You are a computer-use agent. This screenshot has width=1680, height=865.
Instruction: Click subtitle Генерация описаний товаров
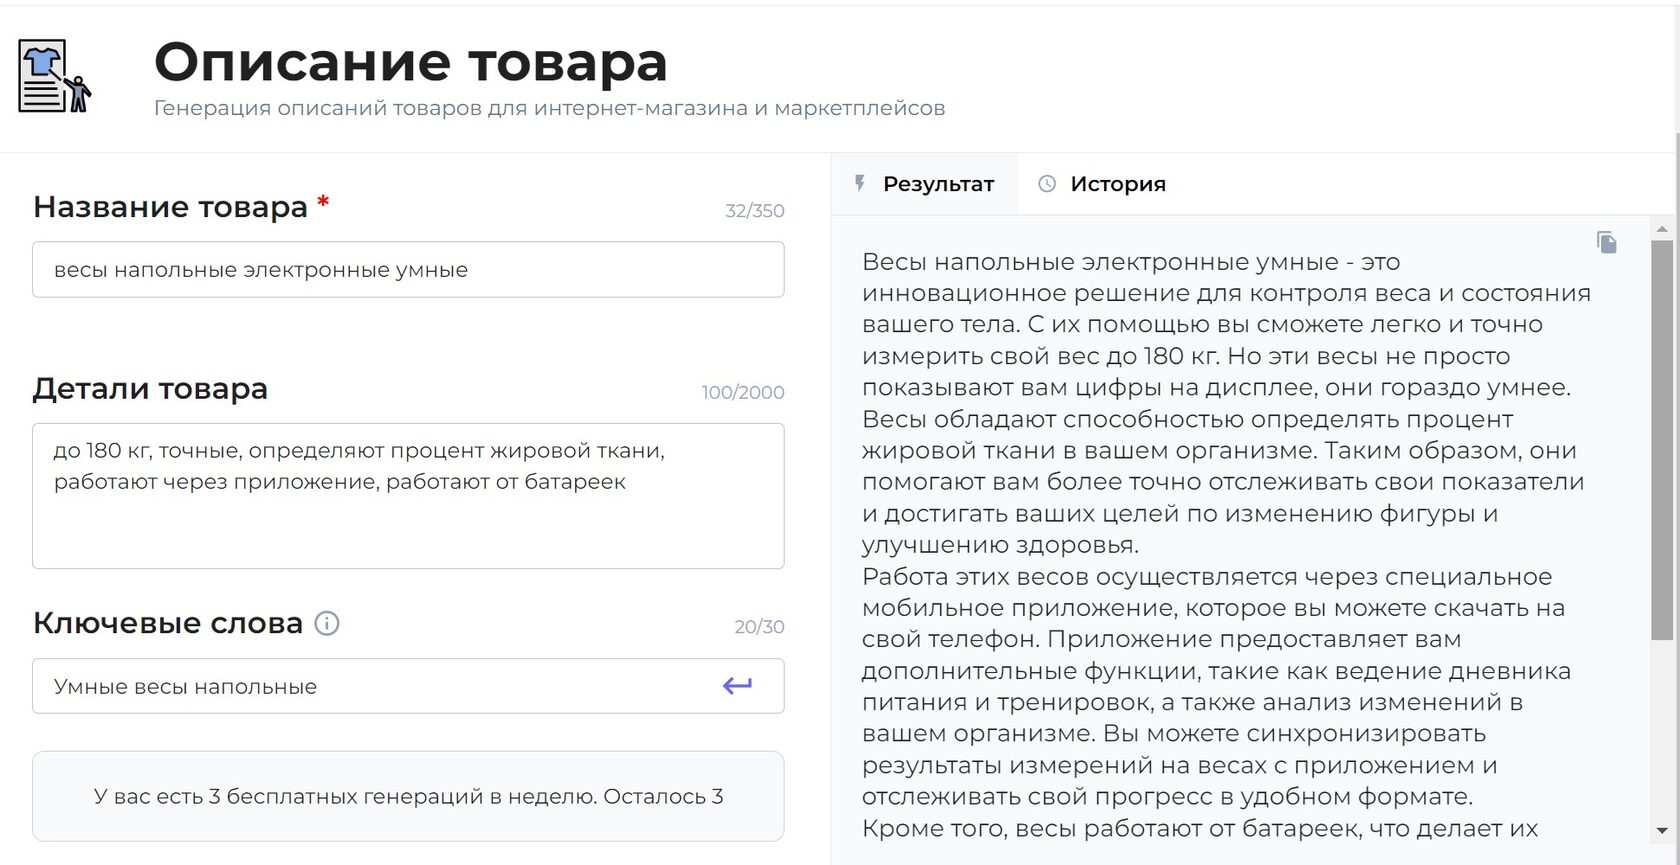click(x=549, y=108)
